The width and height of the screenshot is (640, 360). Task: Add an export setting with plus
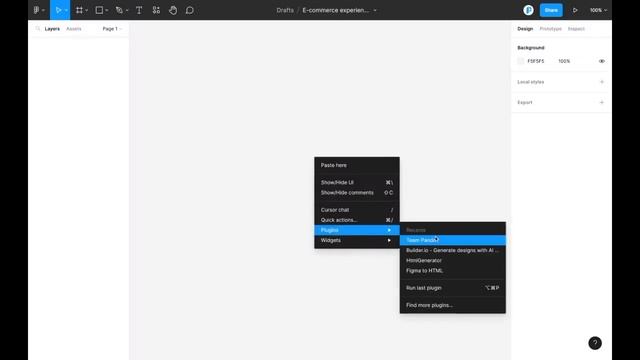[x=602, y=102]
